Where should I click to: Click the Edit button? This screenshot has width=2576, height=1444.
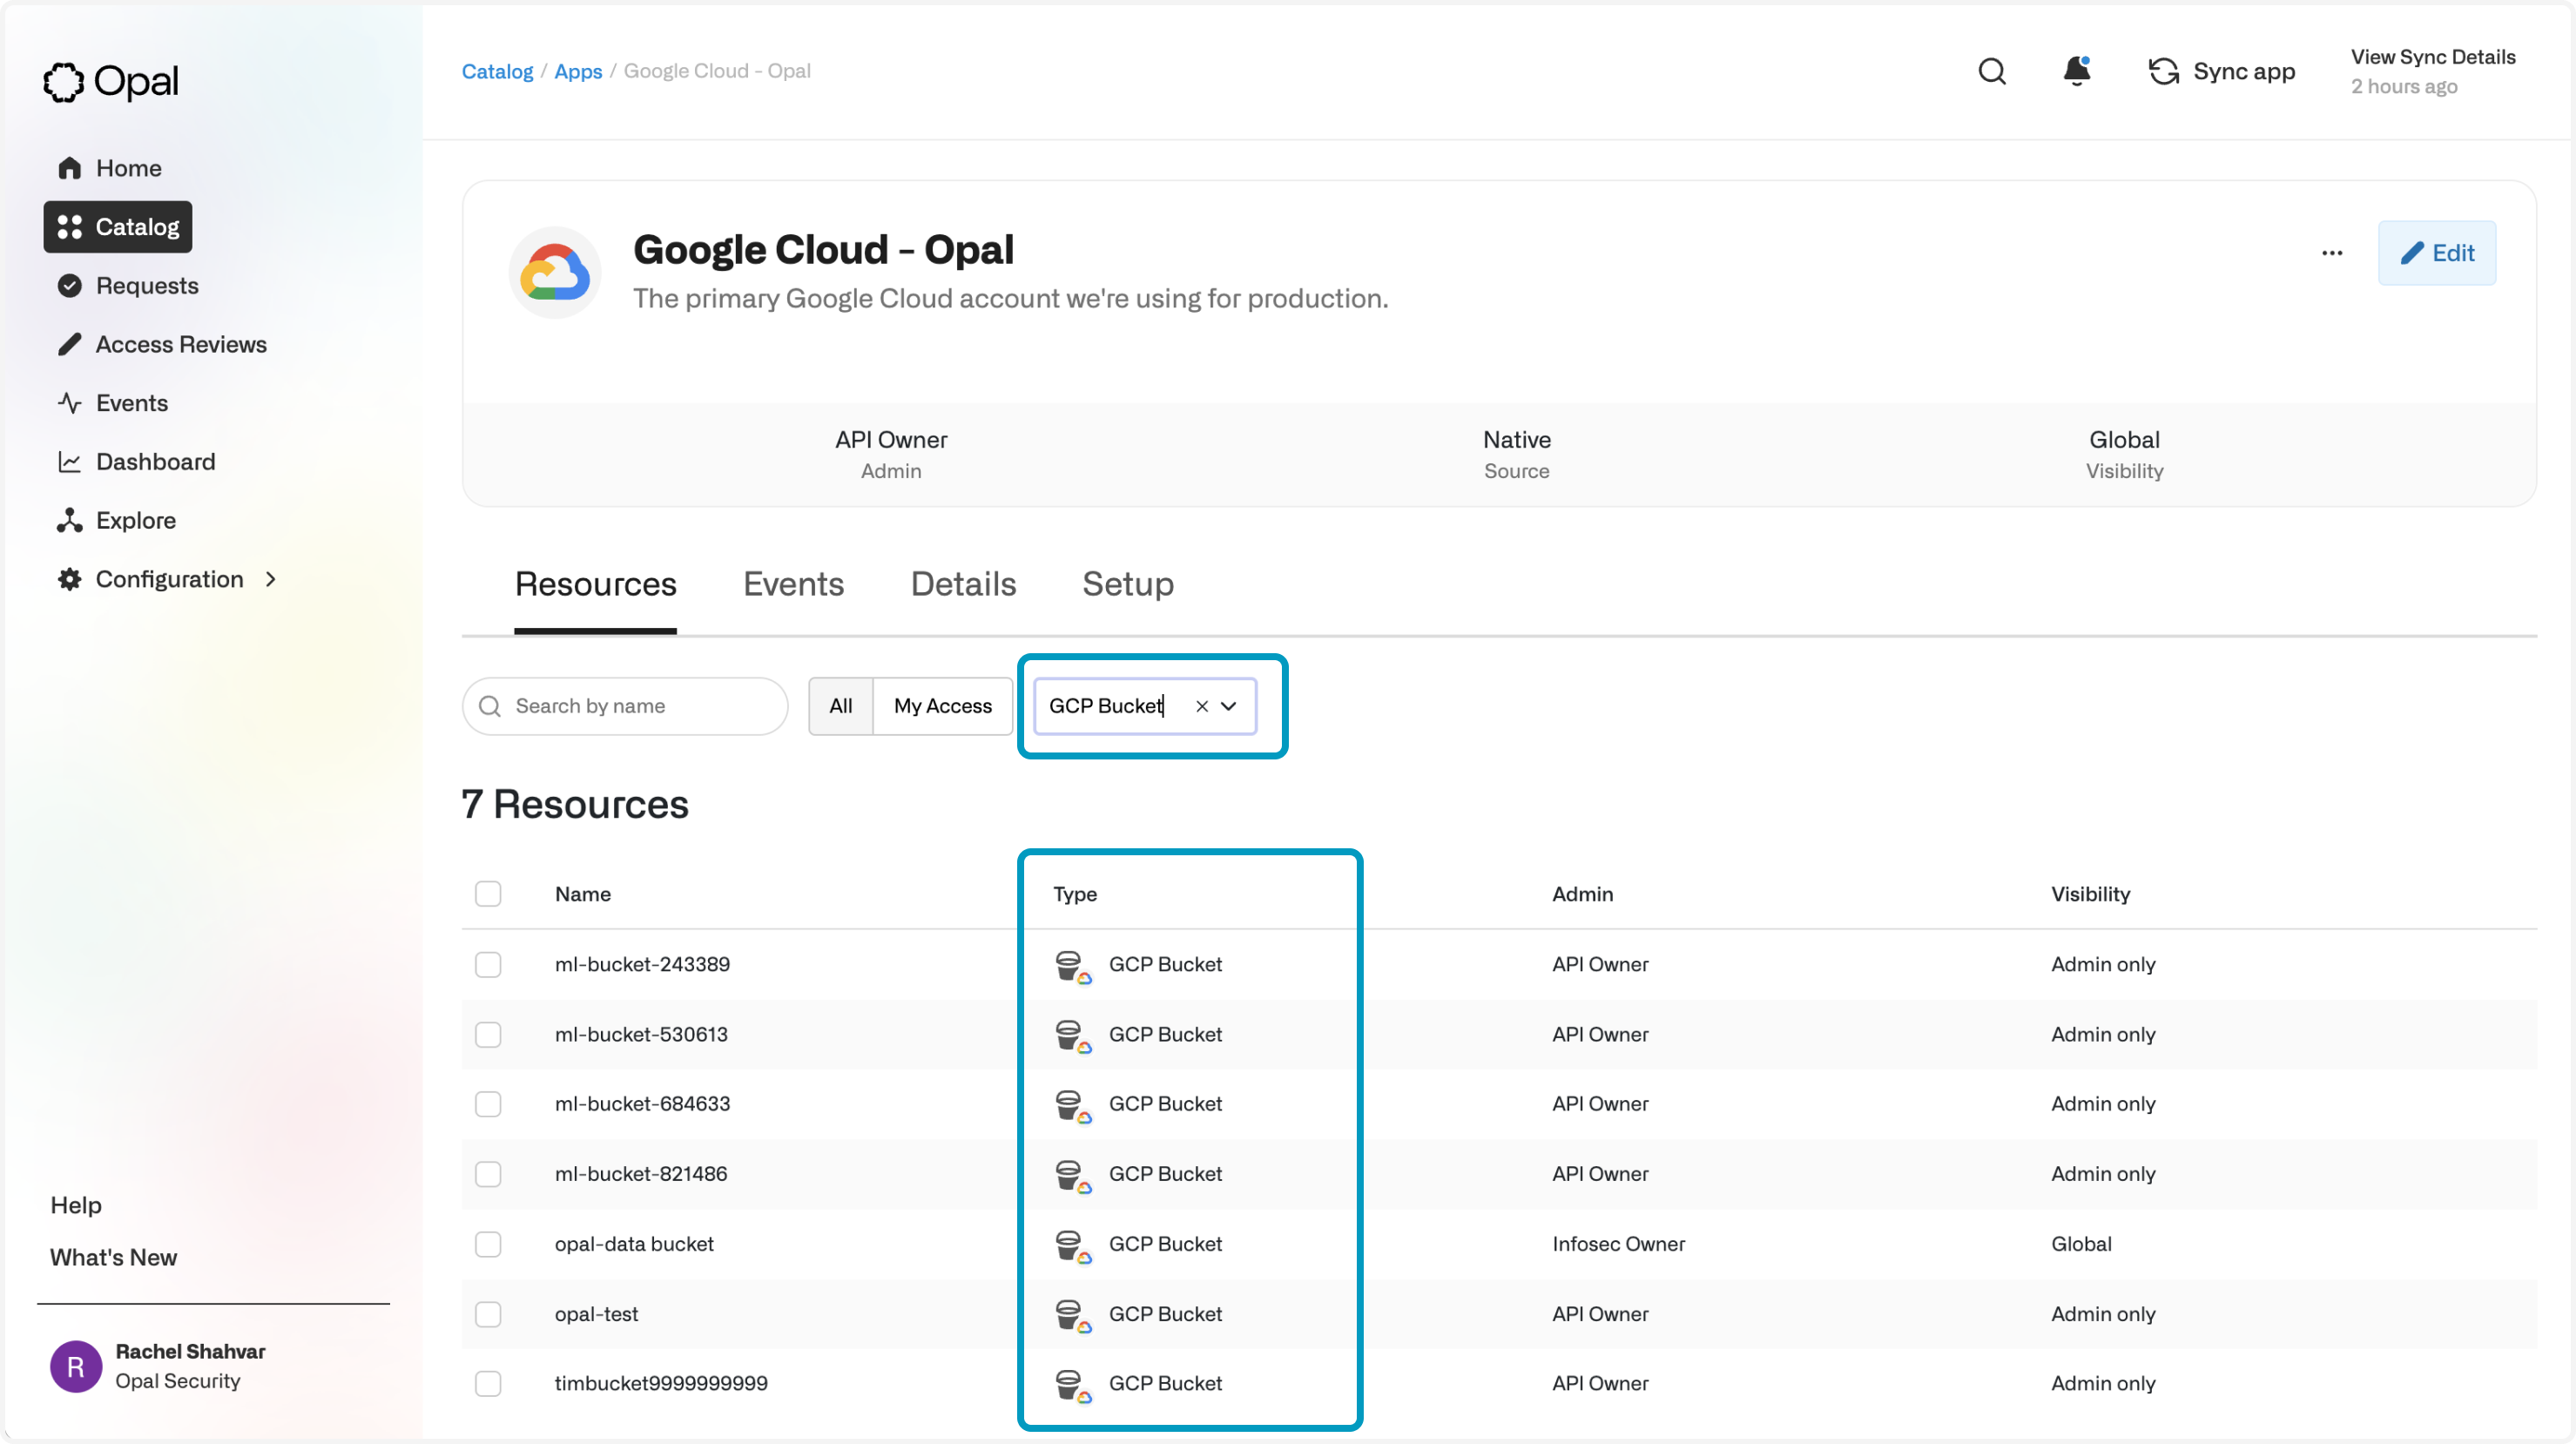tap(2436, 253)
